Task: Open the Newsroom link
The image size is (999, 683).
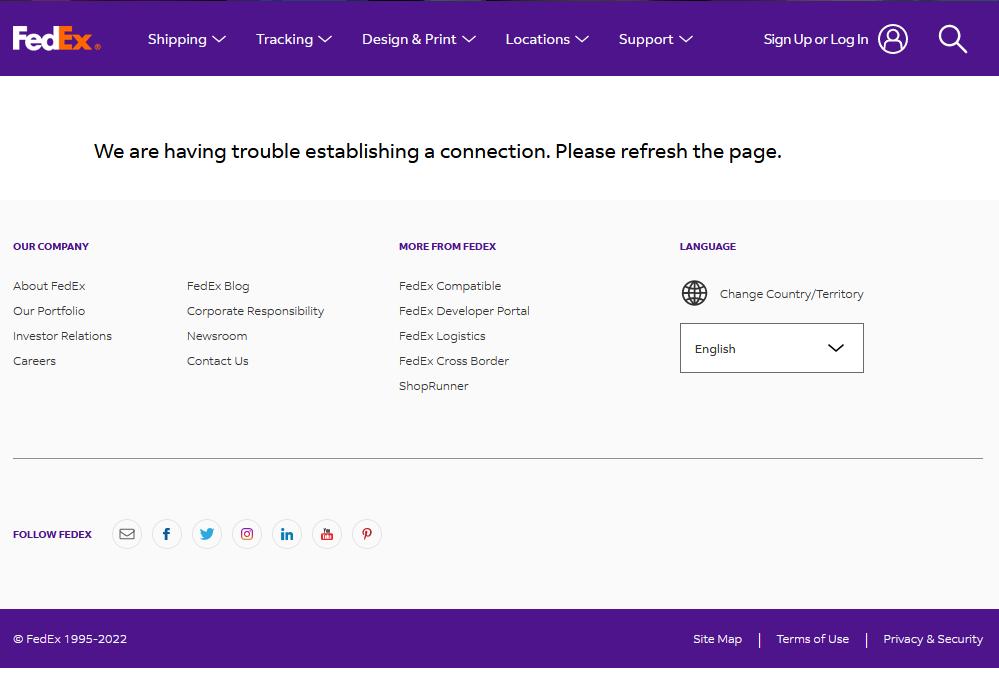Action: (217, 336)
